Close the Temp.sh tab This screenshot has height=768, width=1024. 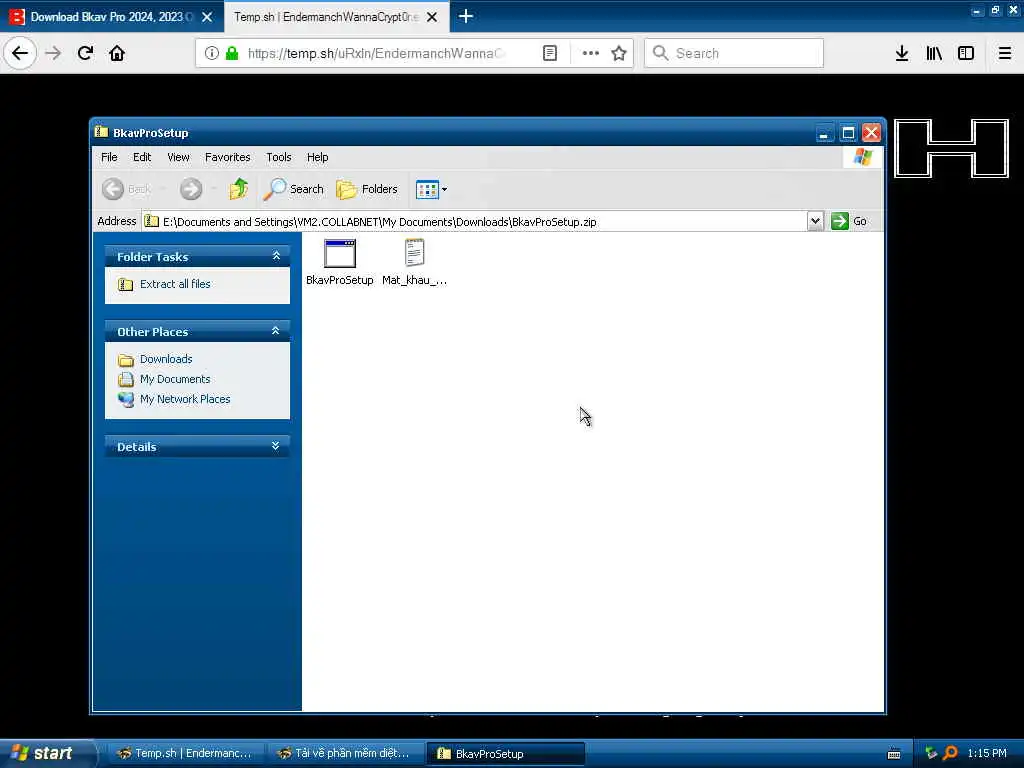point(432,17)
